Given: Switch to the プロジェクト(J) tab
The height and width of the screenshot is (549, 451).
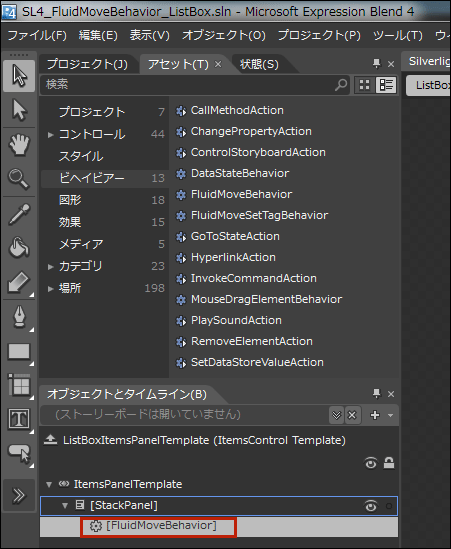Looking at the screenshot, I should [87, 64].
